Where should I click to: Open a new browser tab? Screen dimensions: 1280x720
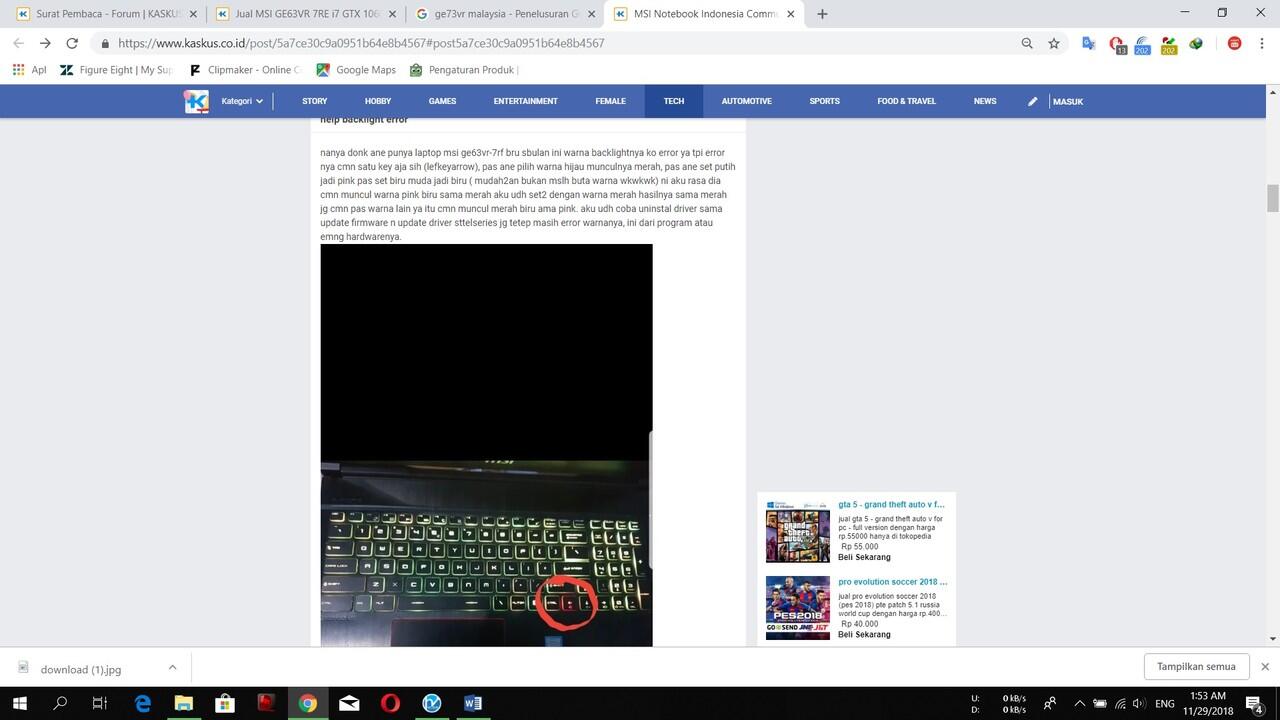click(x=822, y=14)
